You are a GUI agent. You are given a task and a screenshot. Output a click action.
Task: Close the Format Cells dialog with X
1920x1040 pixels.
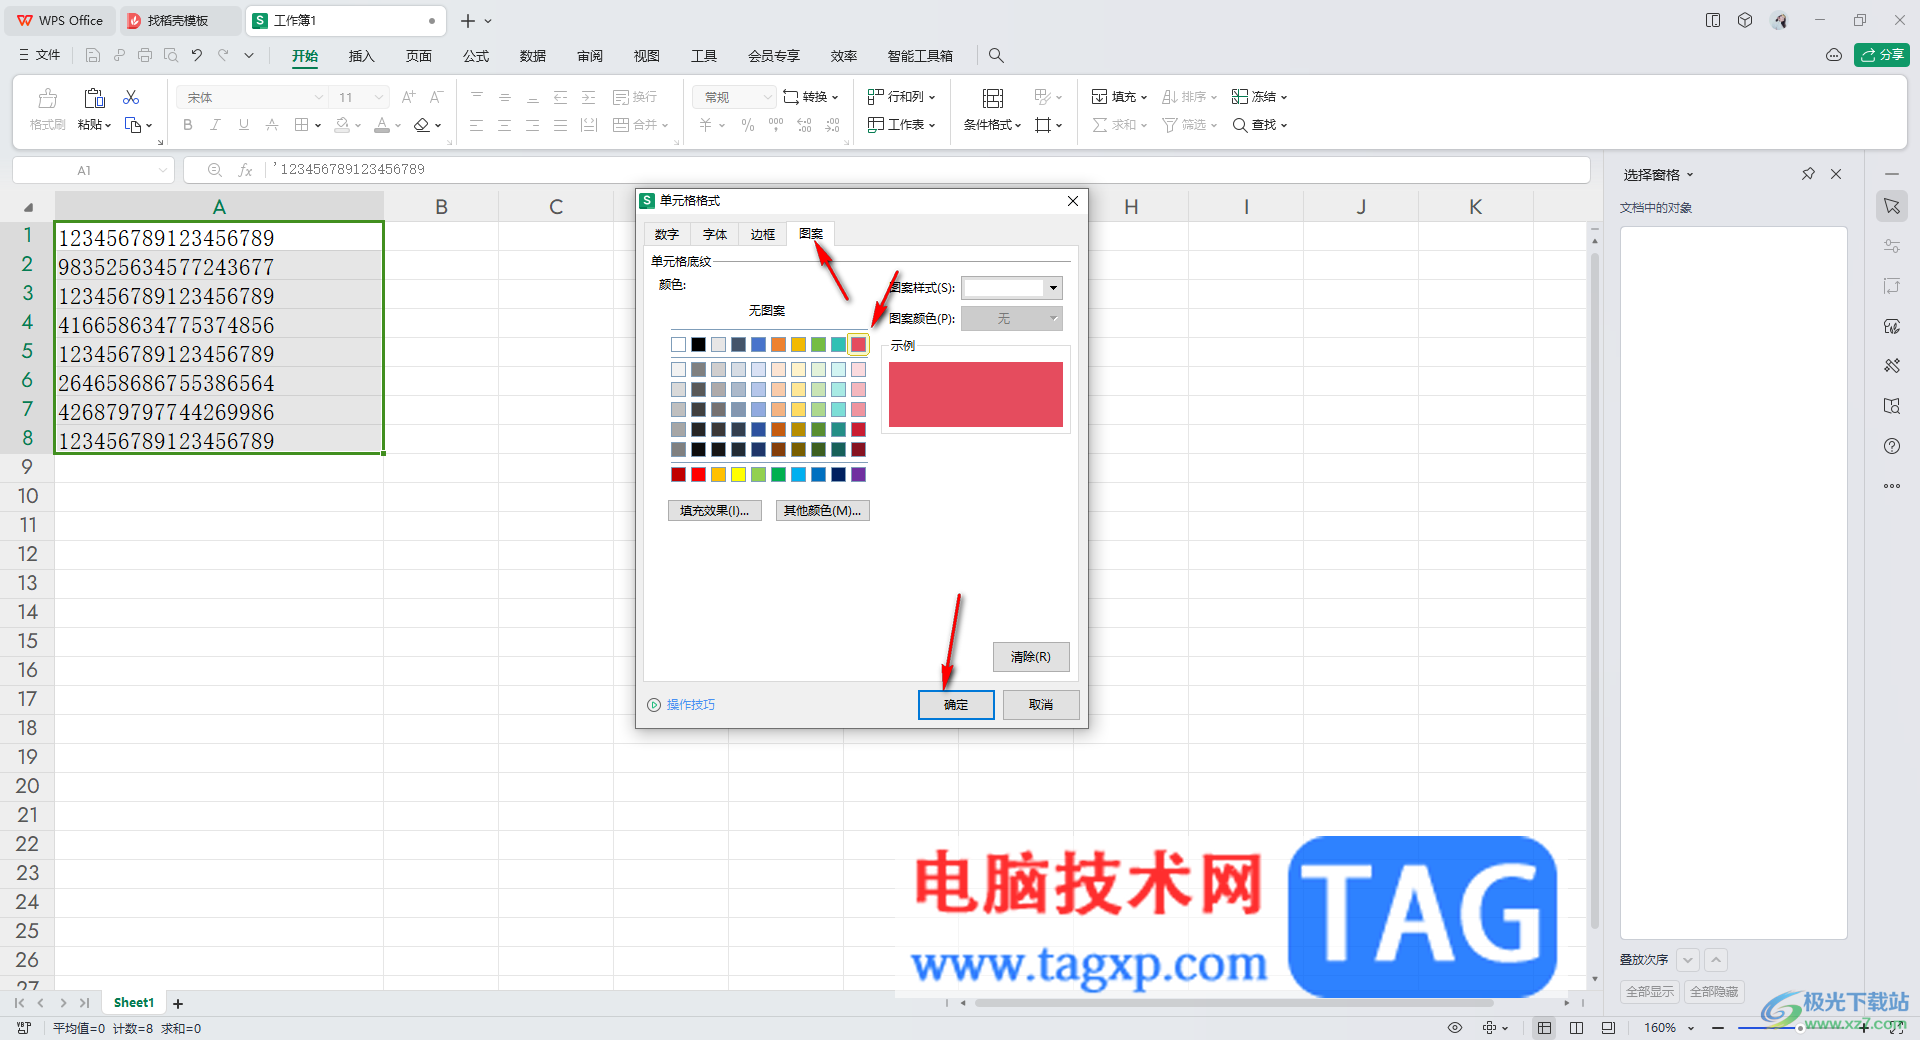1073,201
